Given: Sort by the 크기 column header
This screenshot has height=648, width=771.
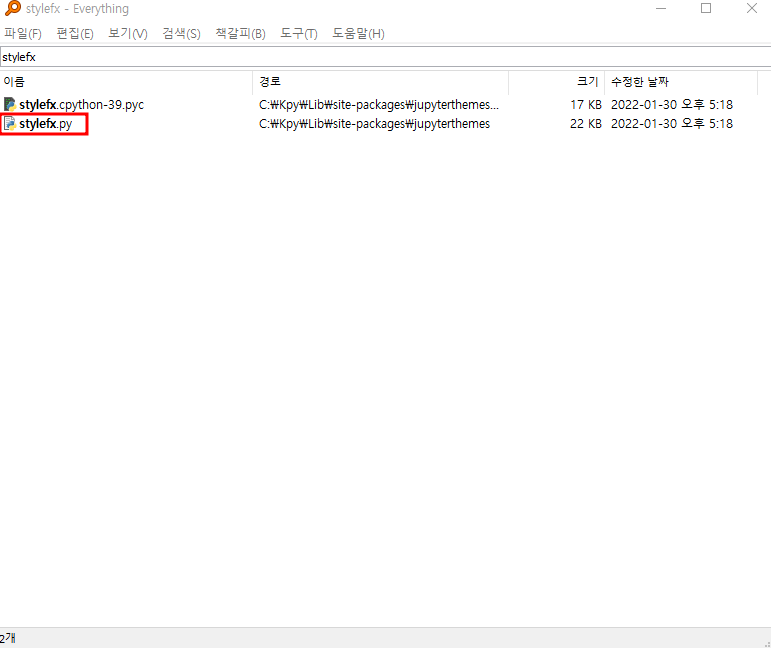Looking at the screenshot, I should point(557,82).
